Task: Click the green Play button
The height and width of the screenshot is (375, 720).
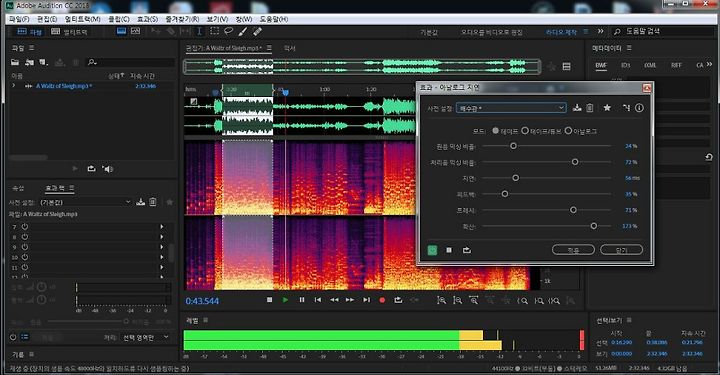Action: point(286,300)
